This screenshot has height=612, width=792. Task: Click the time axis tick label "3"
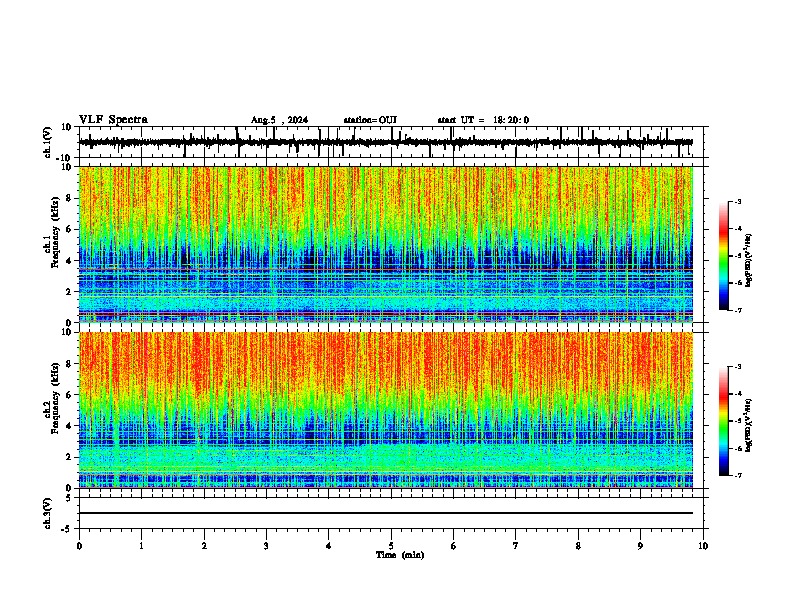(266, 546)
